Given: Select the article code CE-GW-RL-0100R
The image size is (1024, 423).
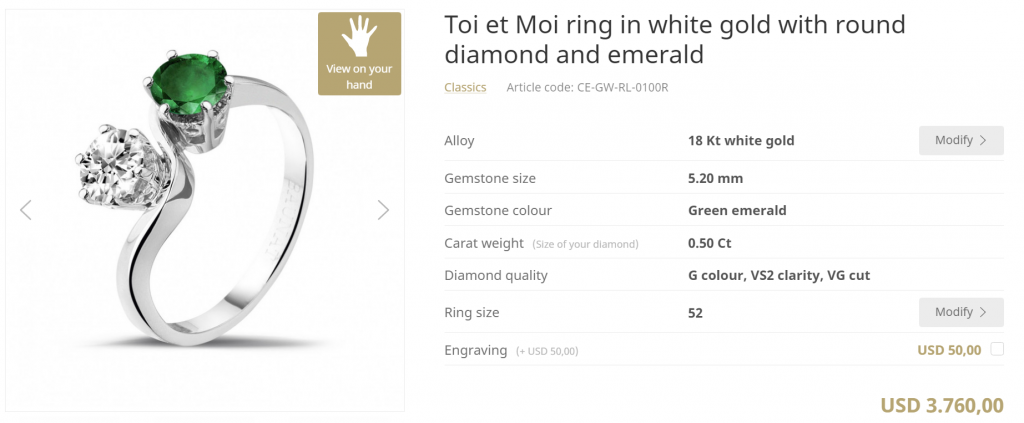Looking at the screenshot, I should (587, 87).
